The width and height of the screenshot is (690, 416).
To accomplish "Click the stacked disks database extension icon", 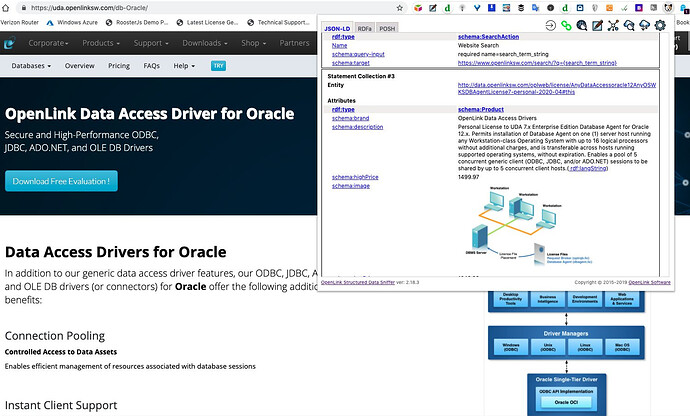I will point(521,8).
